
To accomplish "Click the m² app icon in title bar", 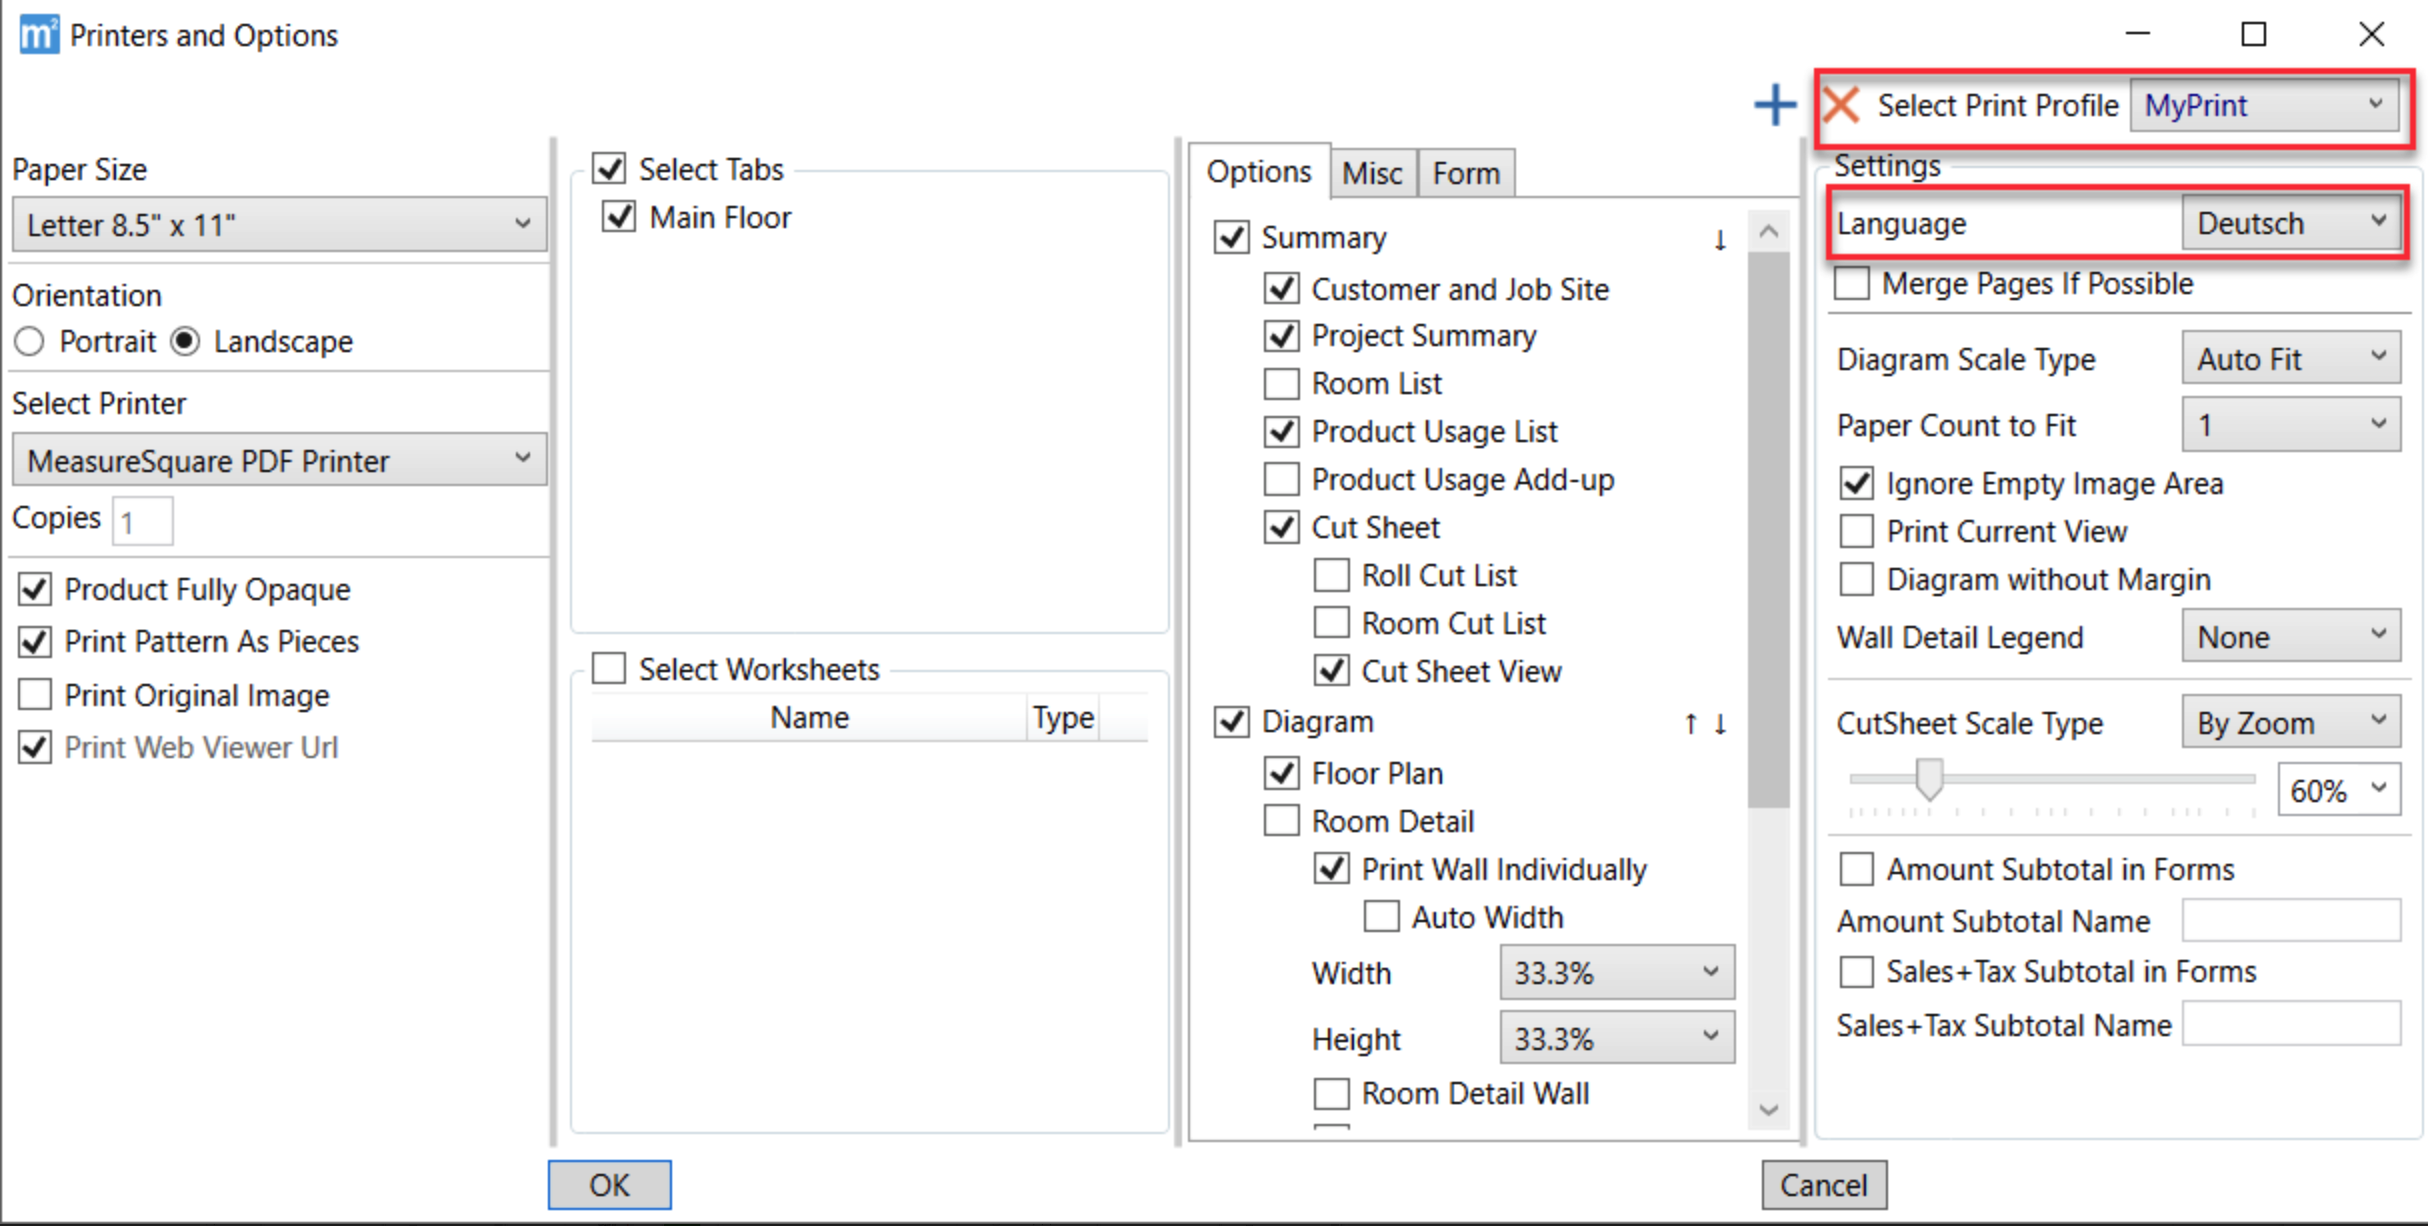I will click(38, 35).
